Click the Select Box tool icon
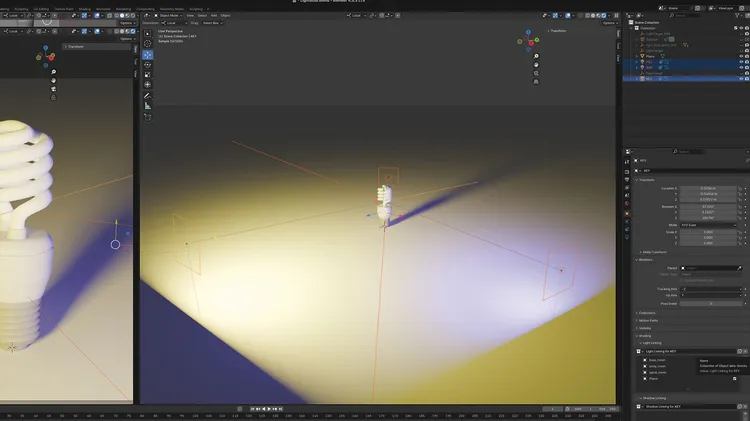The height and width of the screenshot is (421, 750). (148, 33)
